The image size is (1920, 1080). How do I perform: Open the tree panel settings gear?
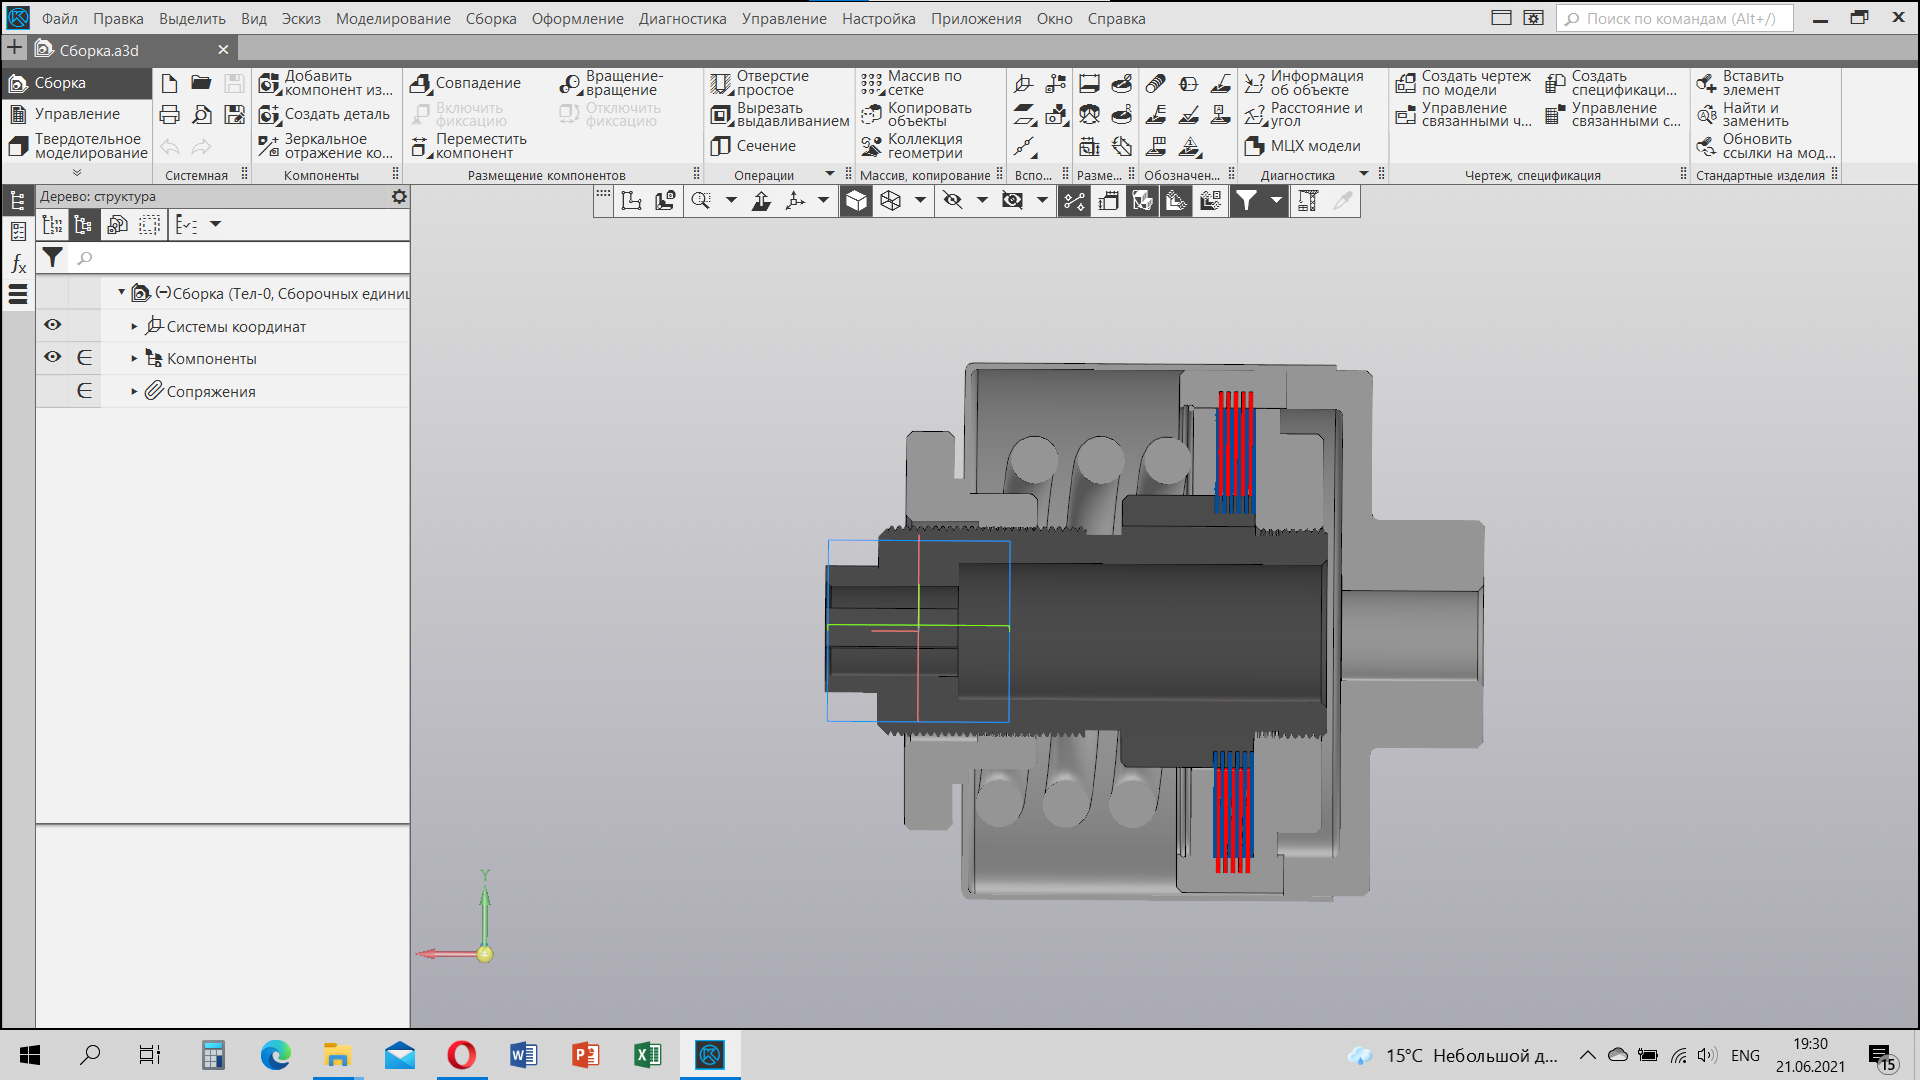399,197
